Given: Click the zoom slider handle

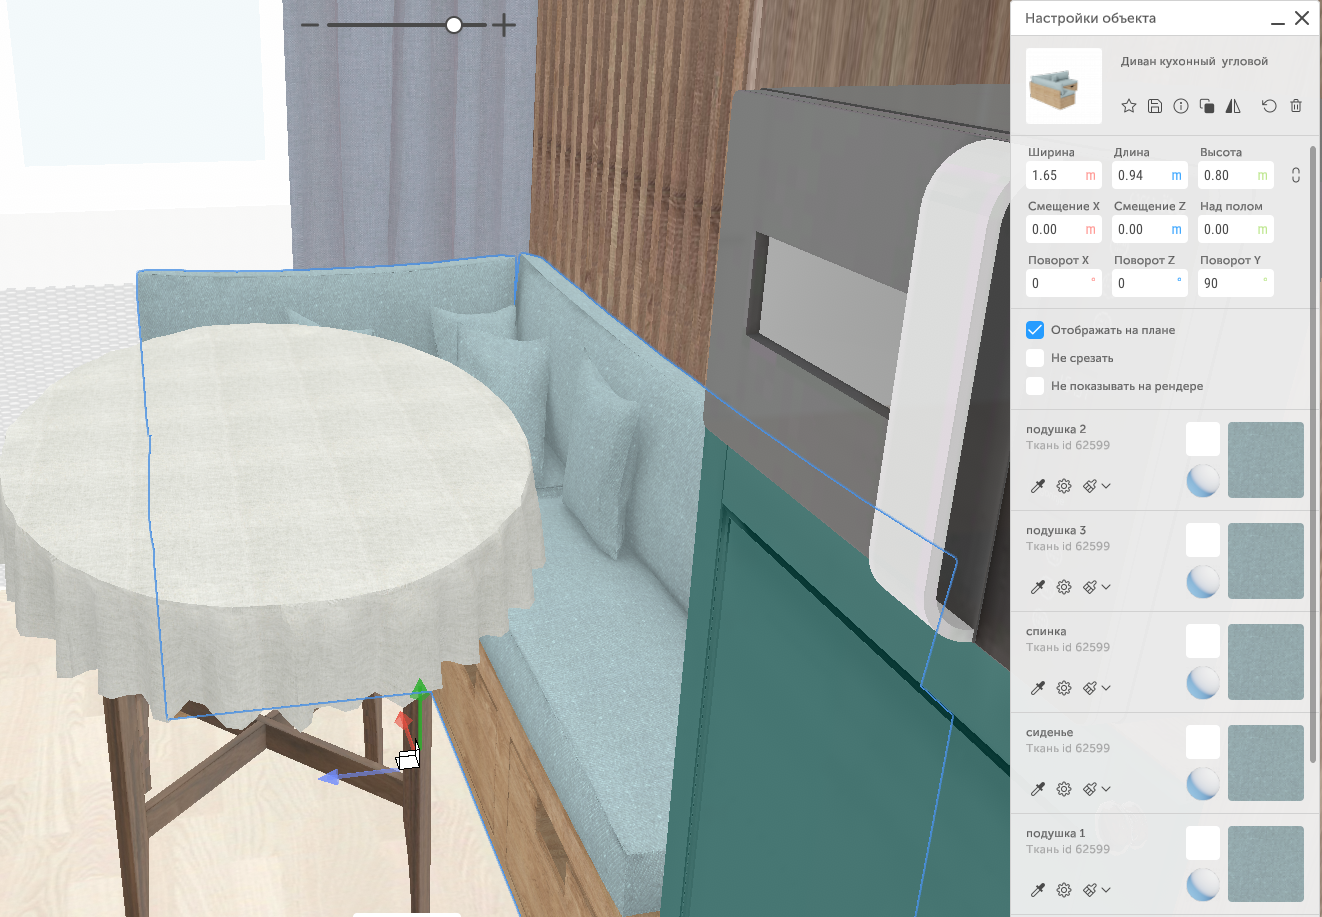Looking at the screenshot, I should tap(454, 25).
